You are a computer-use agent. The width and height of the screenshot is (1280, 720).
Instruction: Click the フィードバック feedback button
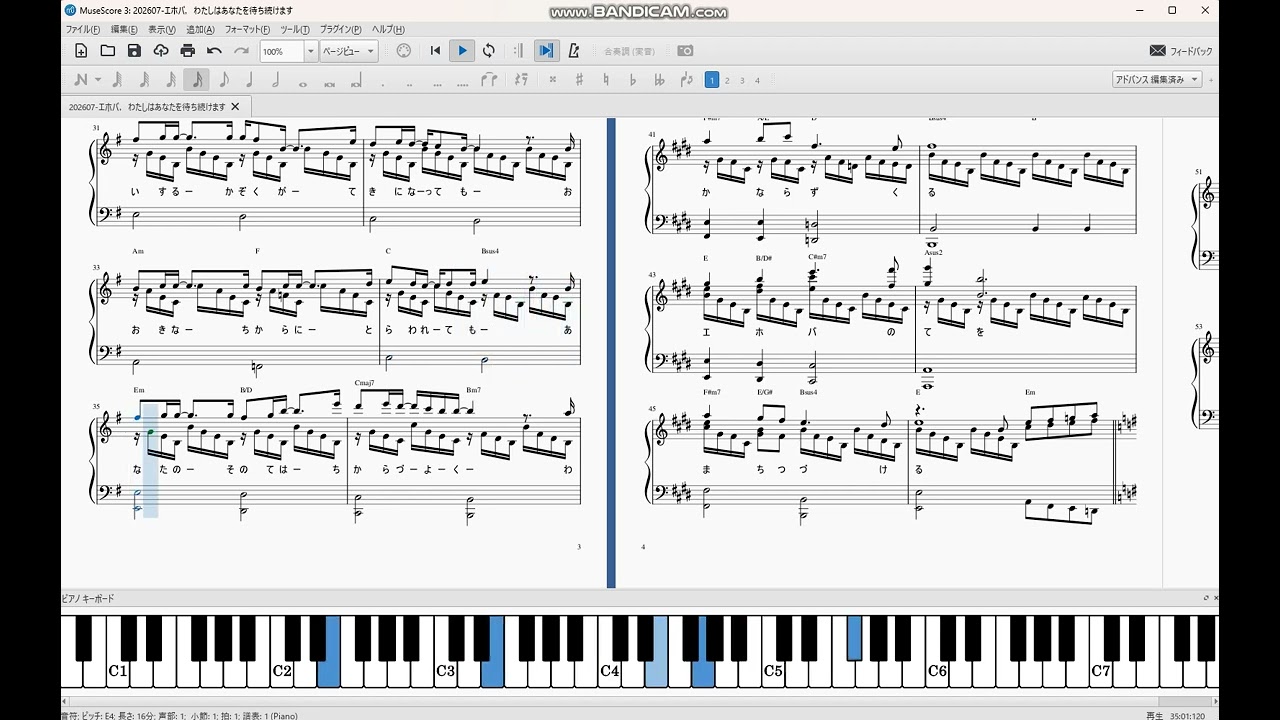pos(1181,51)
